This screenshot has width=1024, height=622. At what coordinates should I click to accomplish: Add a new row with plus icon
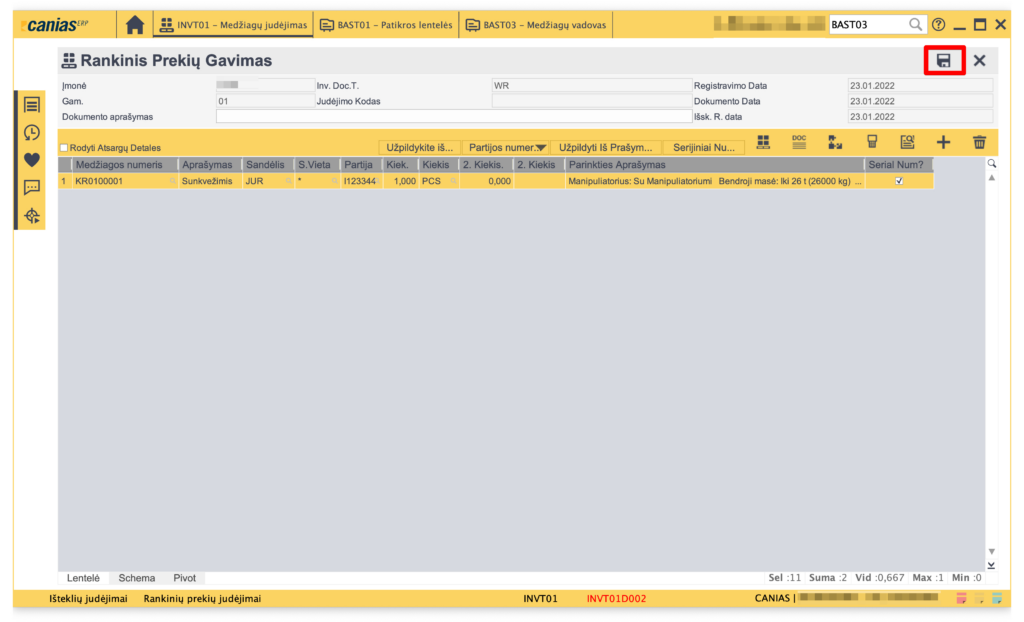coord(942,143)
